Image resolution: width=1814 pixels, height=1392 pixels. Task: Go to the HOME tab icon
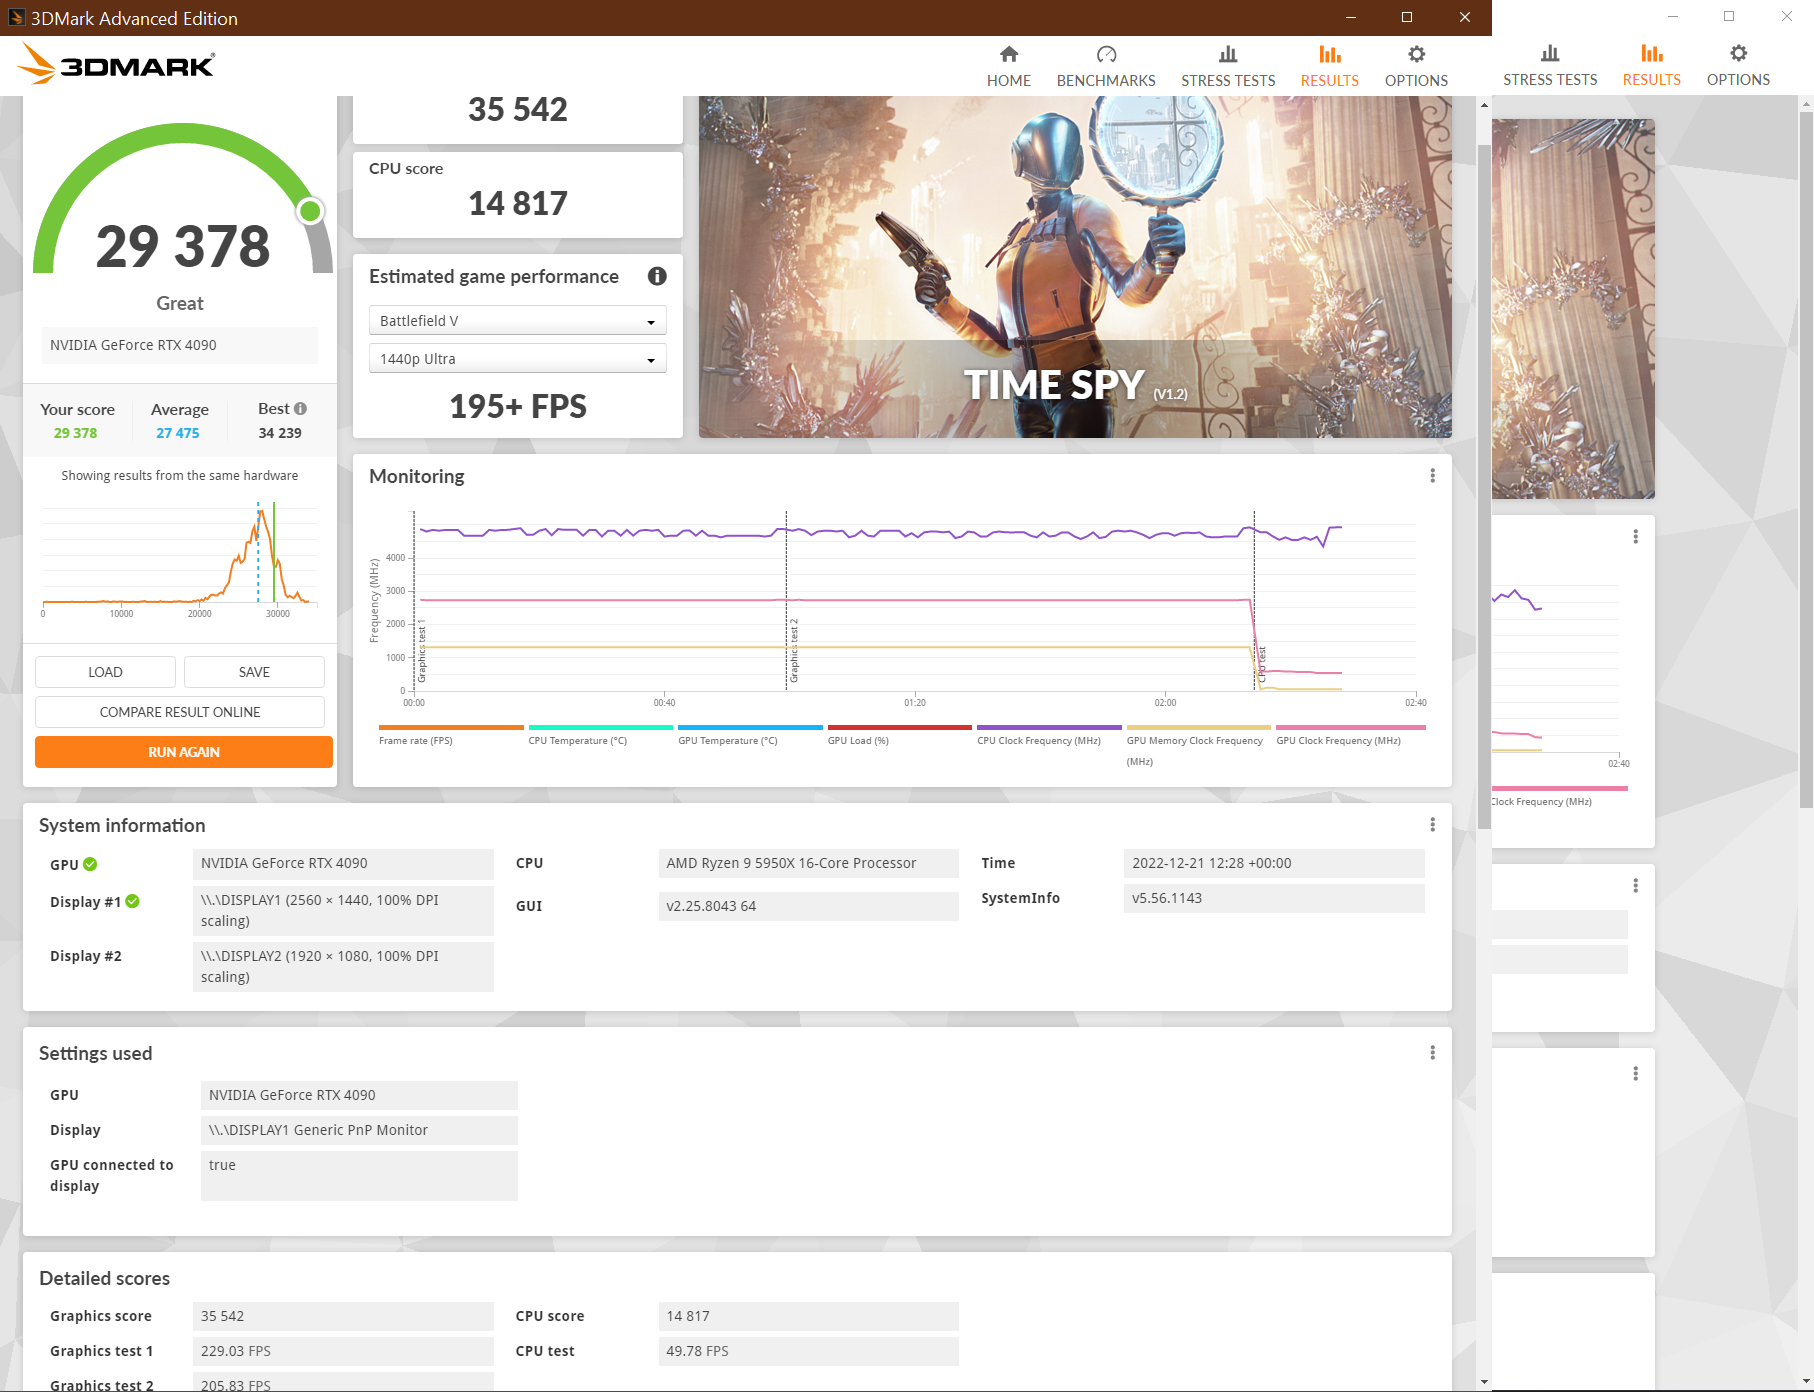pyautogui.click(x=1008, y=55)
